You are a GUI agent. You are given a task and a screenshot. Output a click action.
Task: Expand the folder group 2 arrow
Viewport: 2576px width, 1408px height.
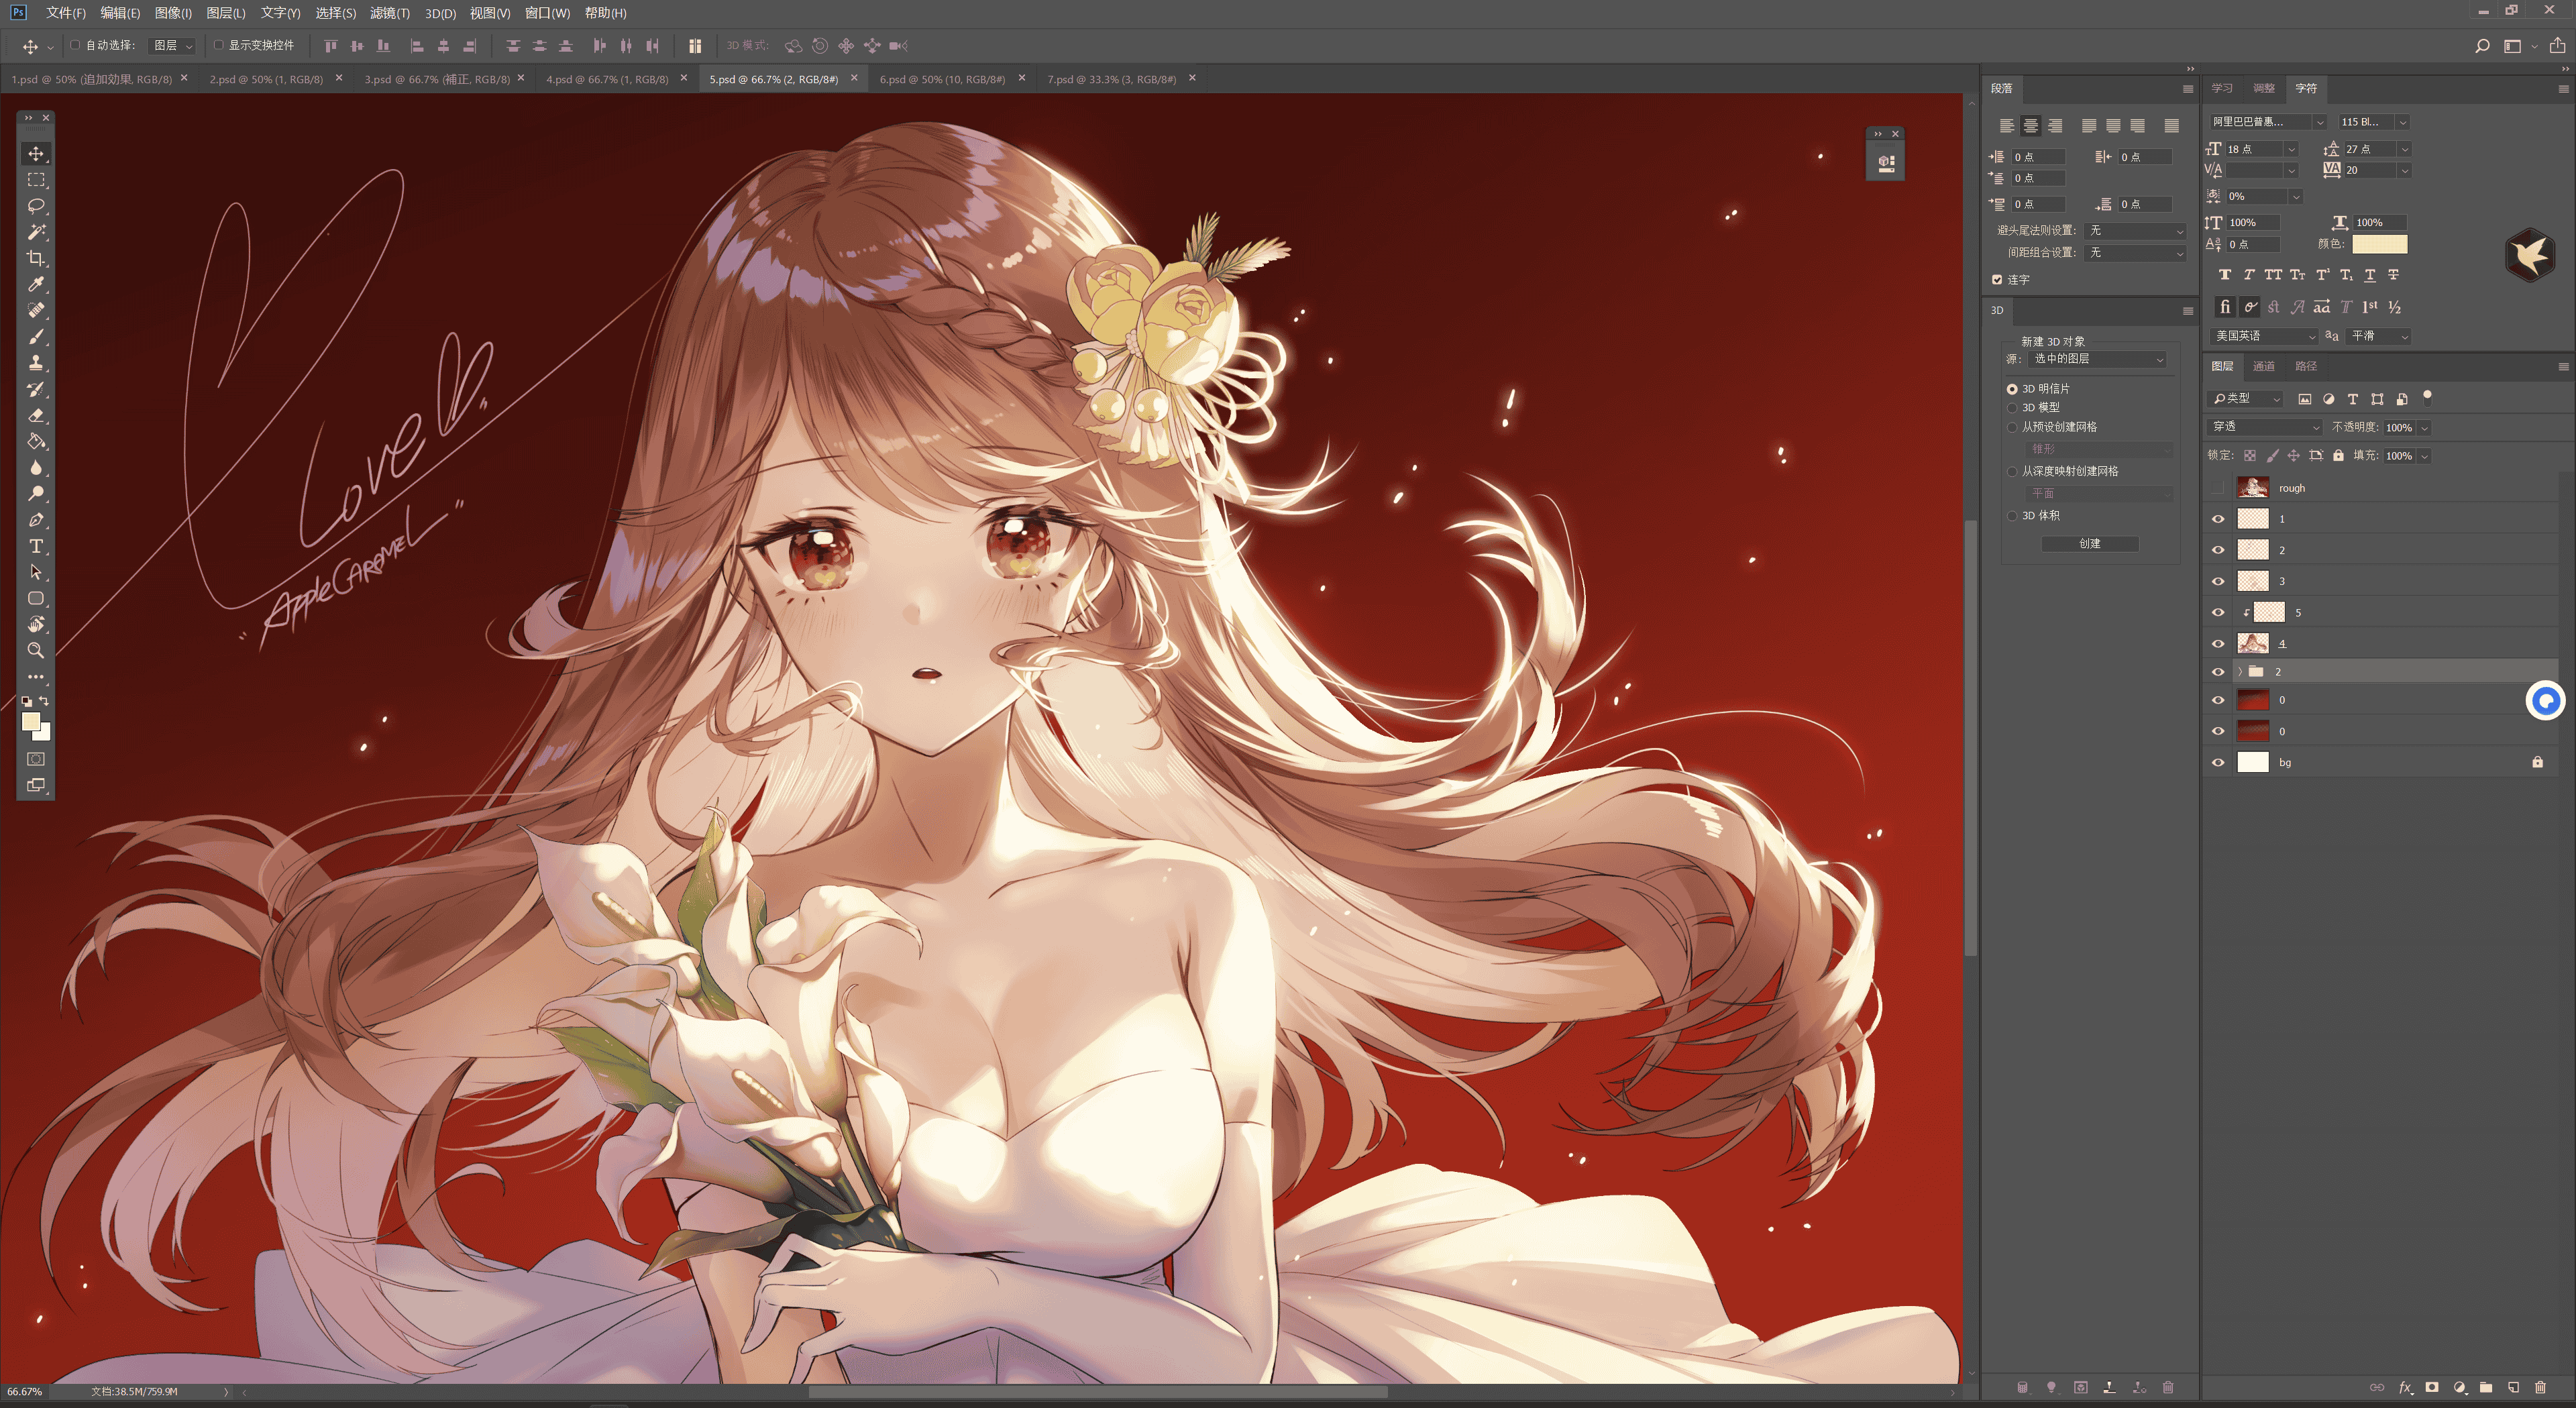tap(2240, 672)
